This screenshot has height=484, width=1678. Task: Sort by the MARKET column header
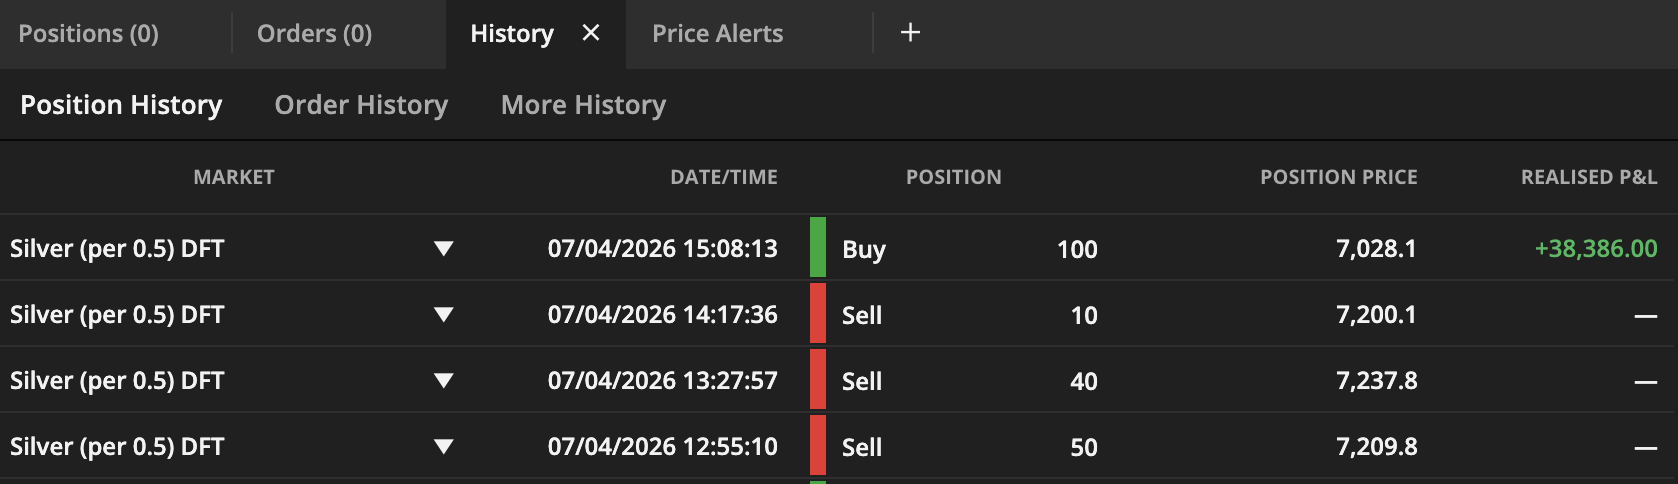tap(234, 177)
